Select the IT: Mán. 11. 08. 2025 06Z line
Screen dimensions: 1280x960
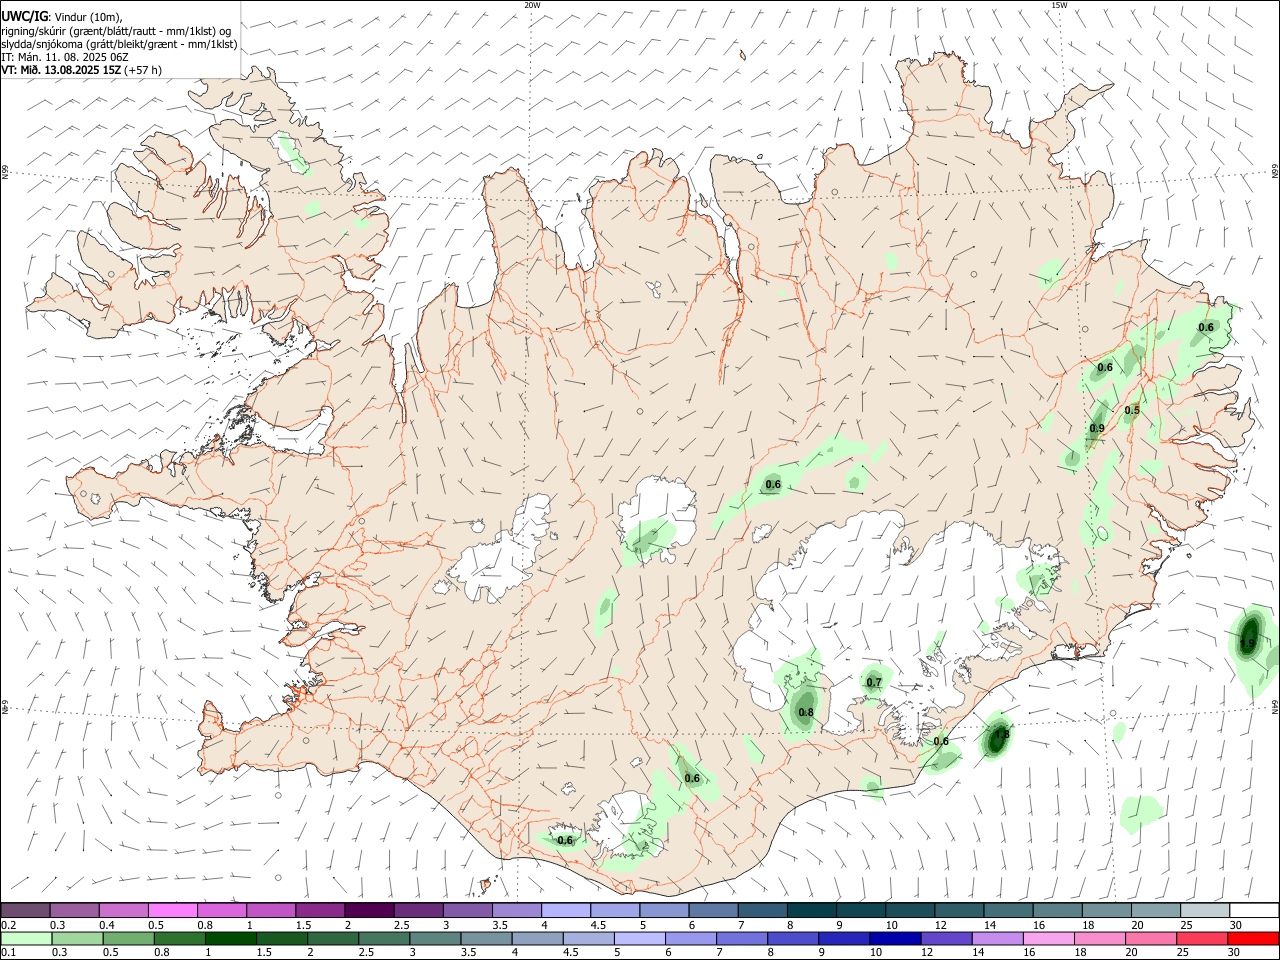tap(65, 57)
